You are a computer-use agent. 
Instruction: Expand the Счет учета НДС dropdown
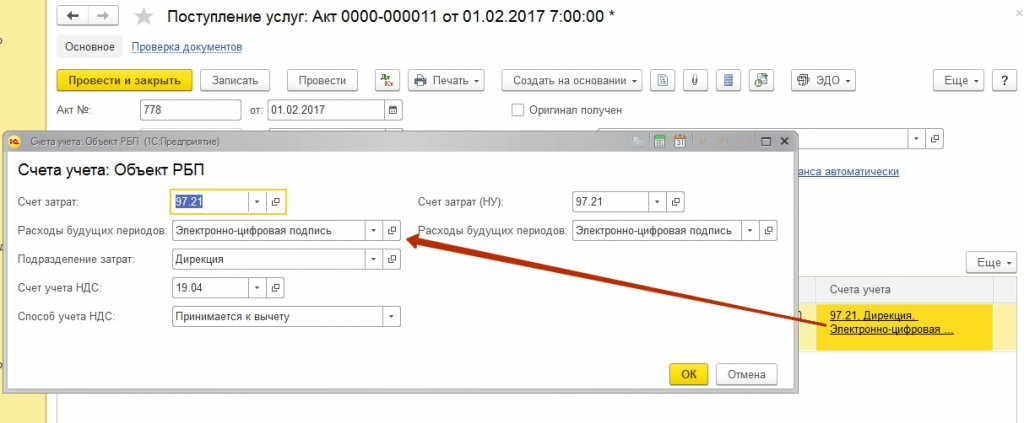(x=256, y=288)
